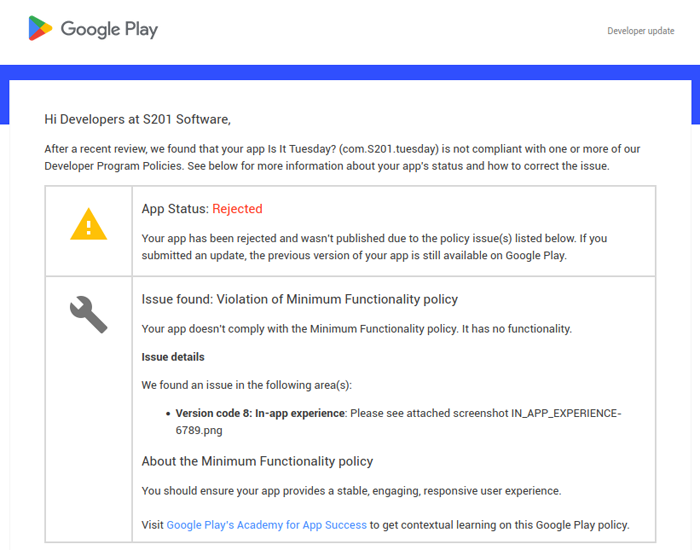Click the 'Google Play' wordmark text
The width and height of the screenshot is (700, 550).
[x=109, y=29]
